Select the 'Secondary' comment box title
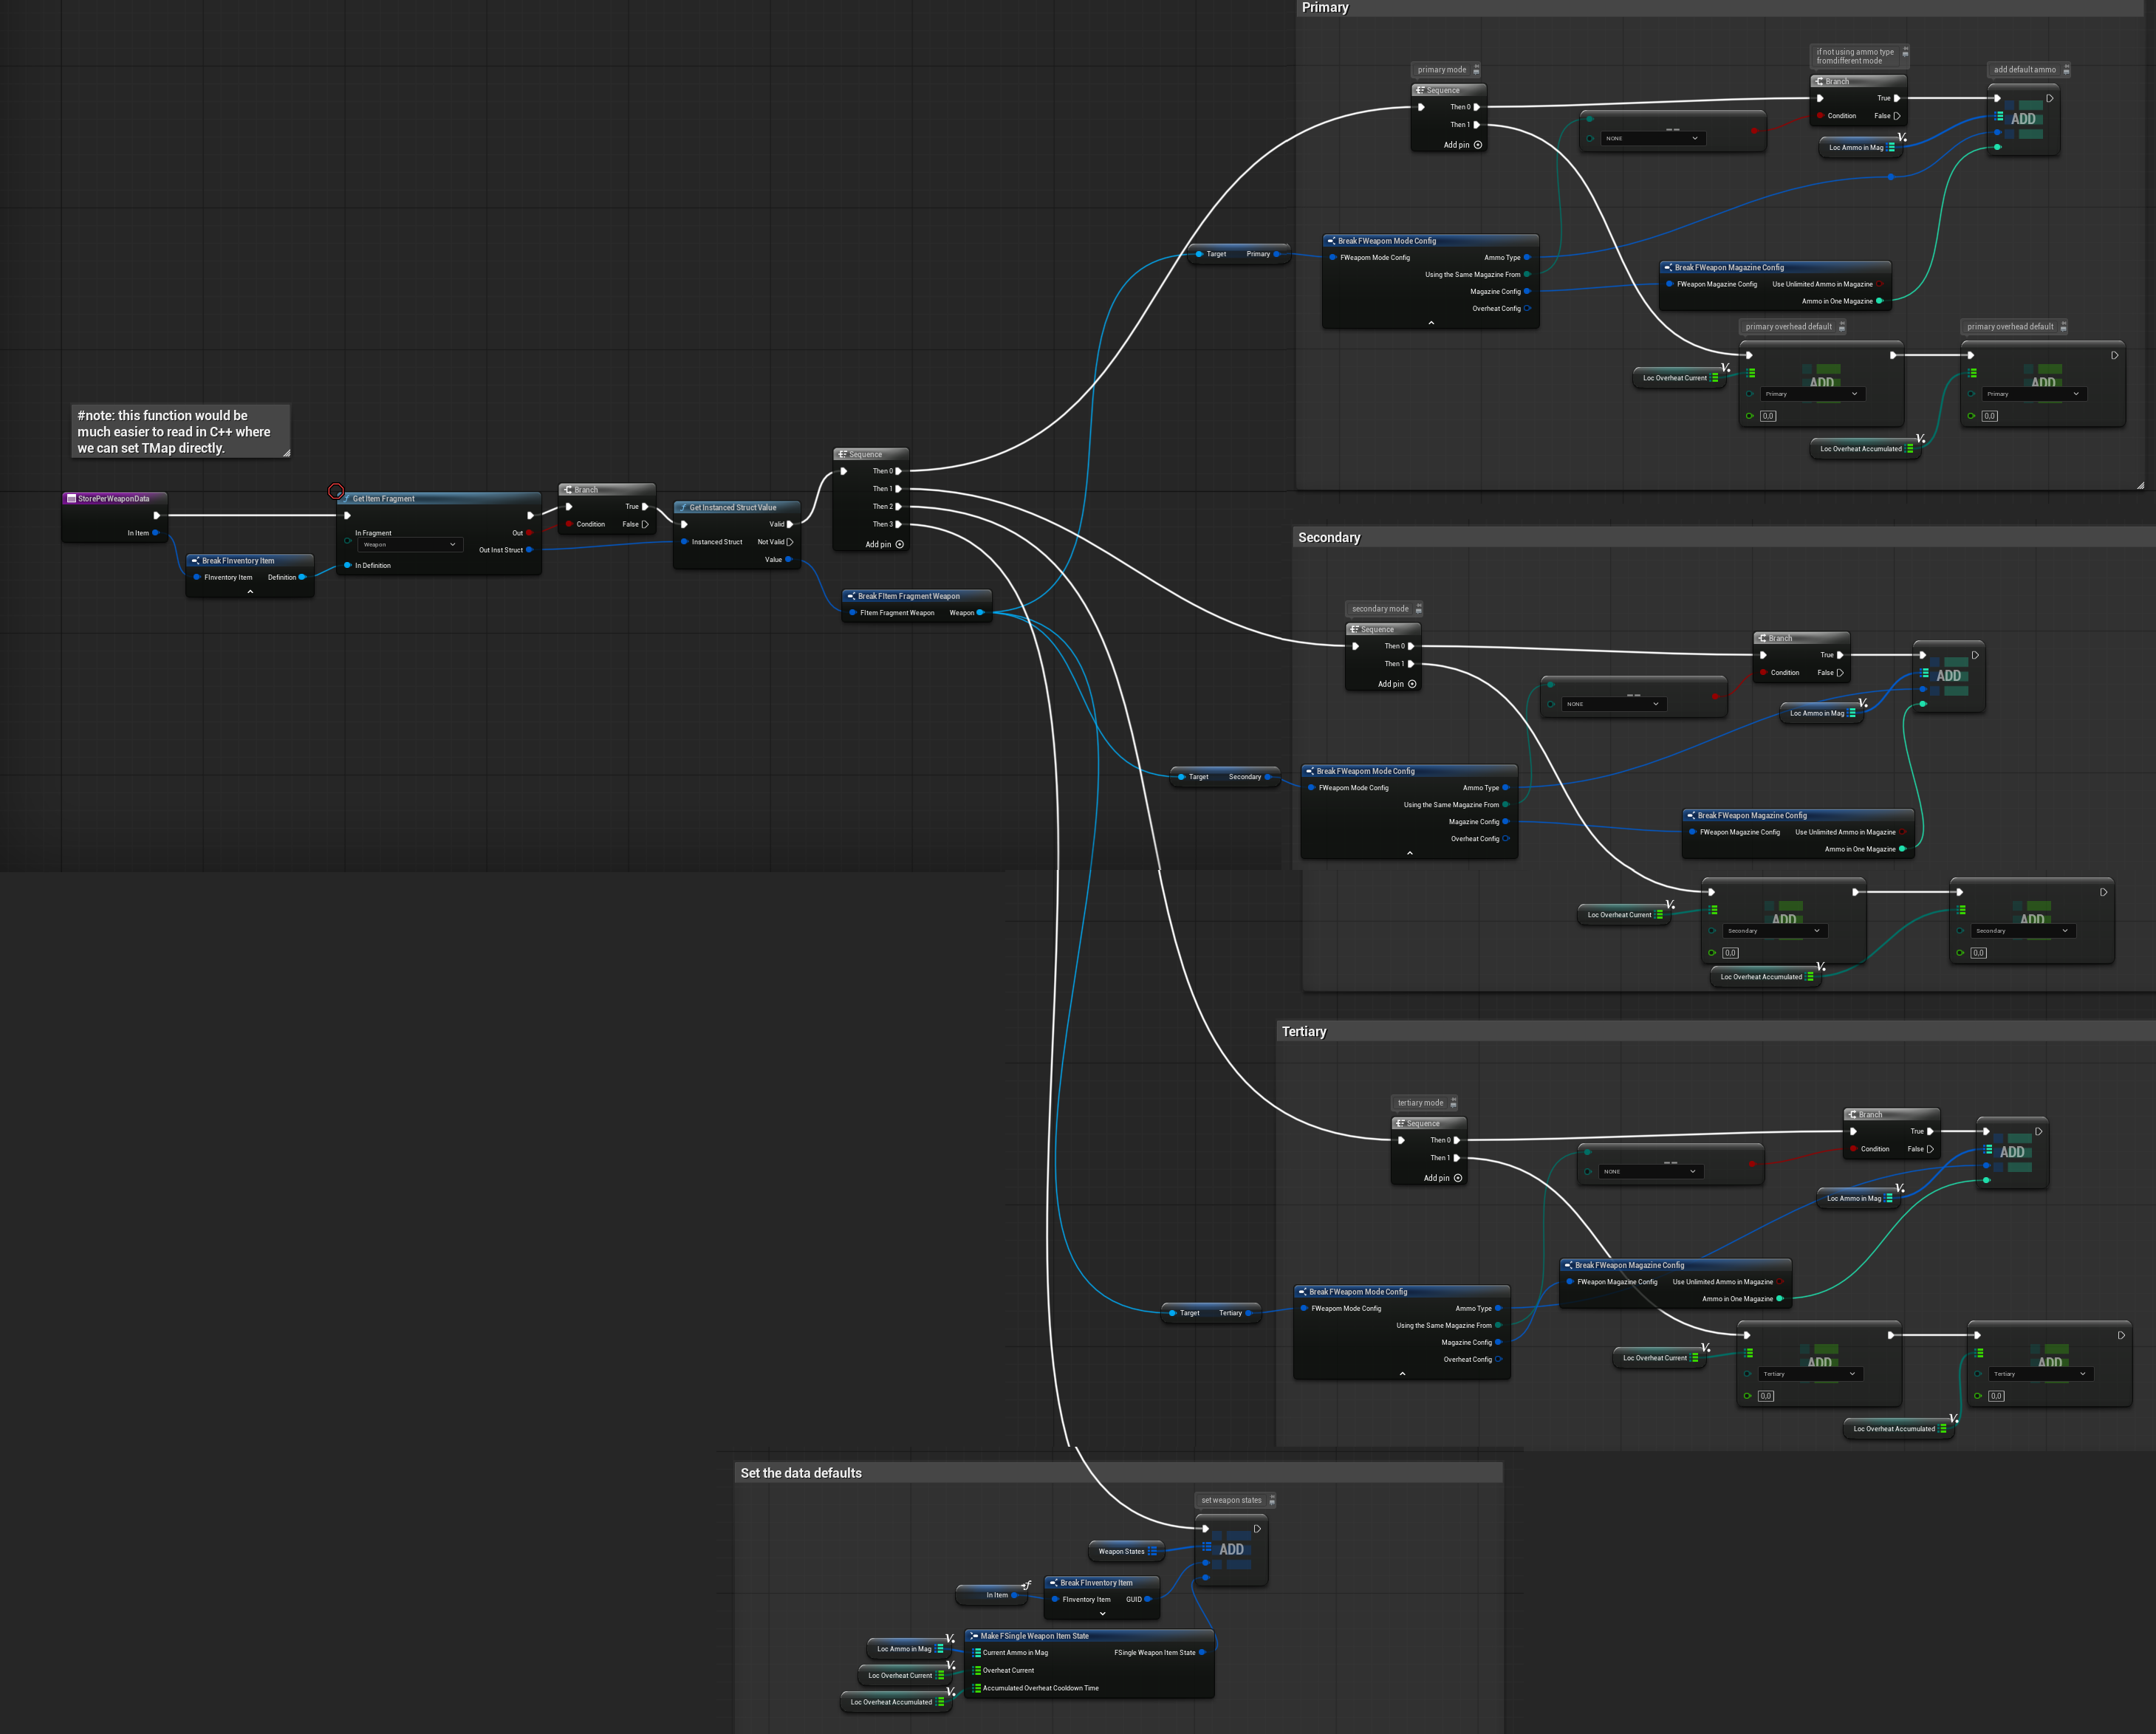This screenshot has width=2156, height=1734. (x=1329, y=537)
